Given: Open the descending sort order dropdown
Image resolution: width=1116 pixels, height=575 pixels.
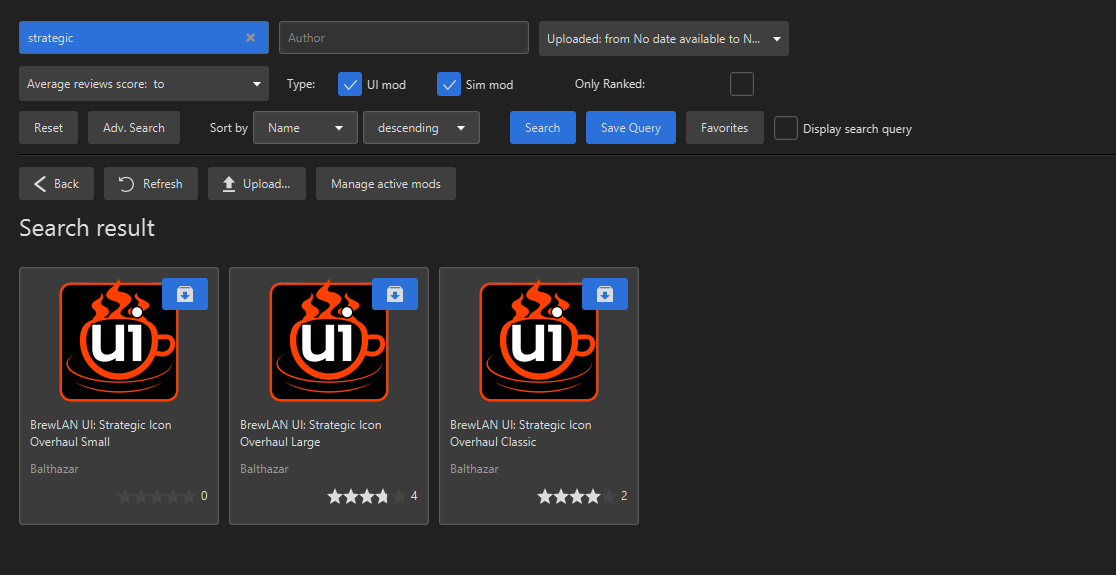Looking at the screenshot, I should [421, 128].
